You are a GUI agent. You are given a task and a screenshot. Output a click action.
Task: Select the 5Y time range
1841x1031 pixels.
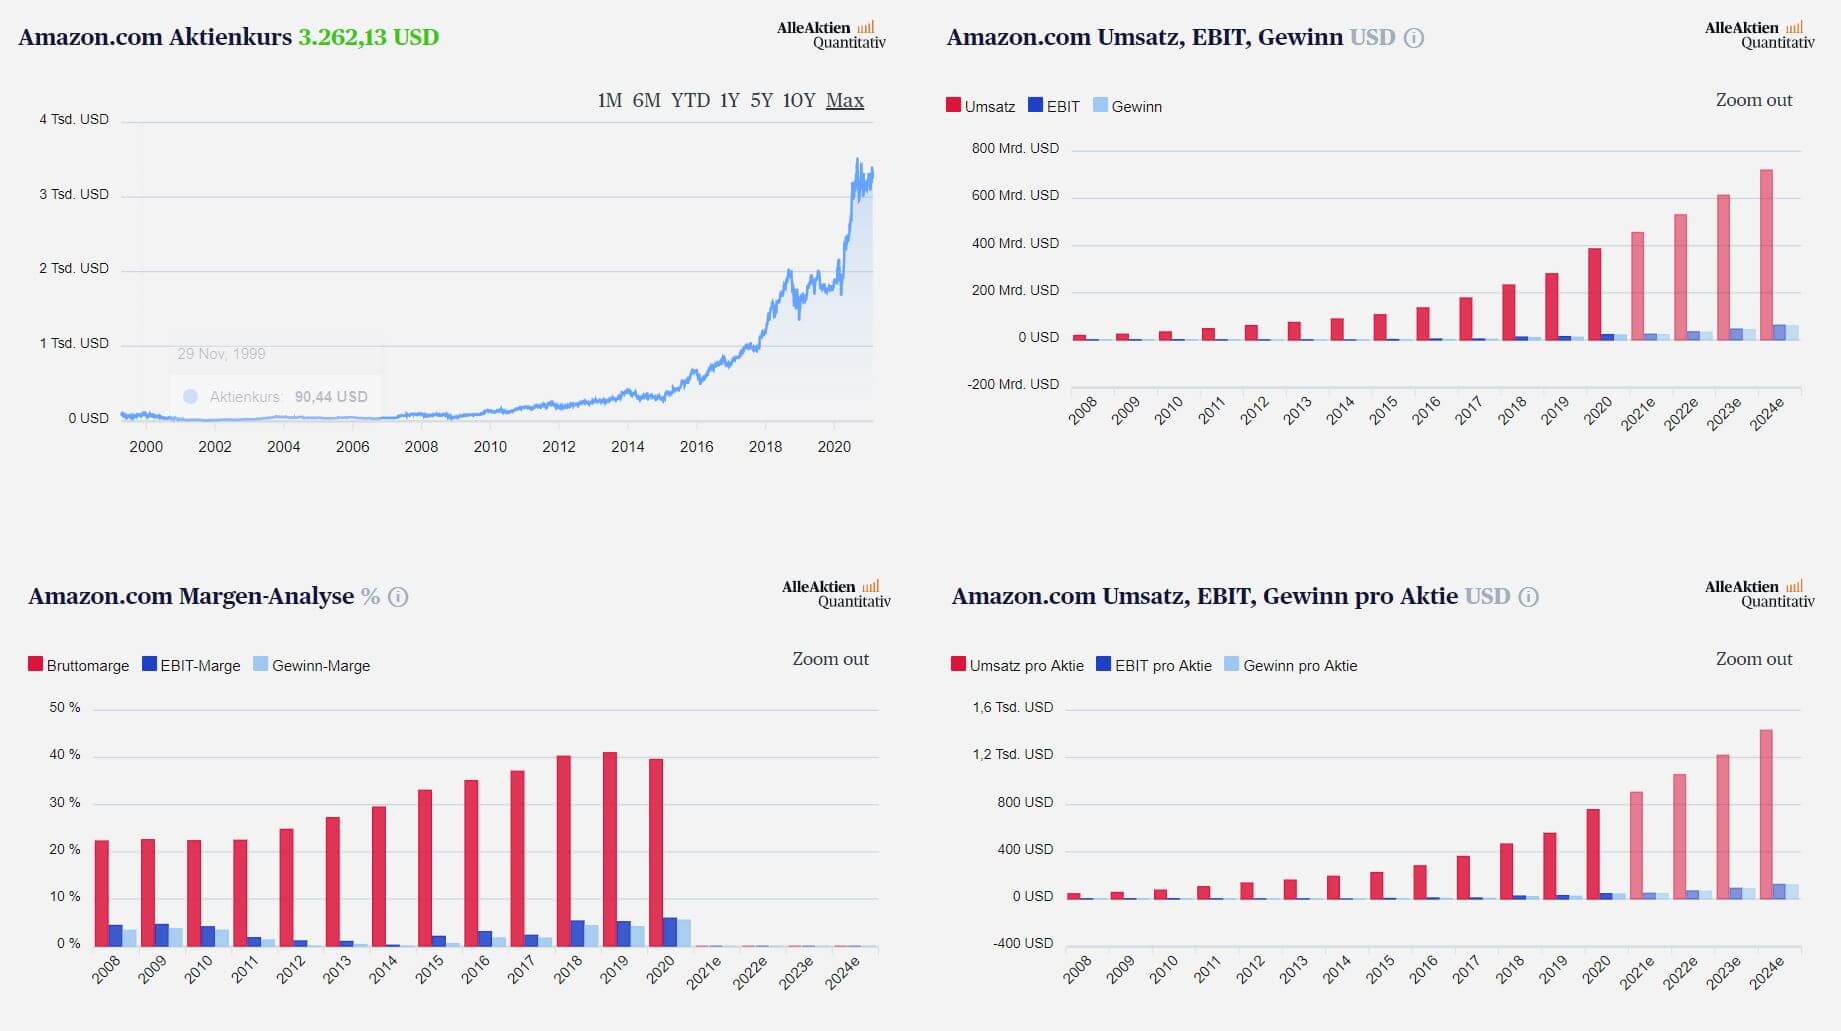click(x=762, y=100)
